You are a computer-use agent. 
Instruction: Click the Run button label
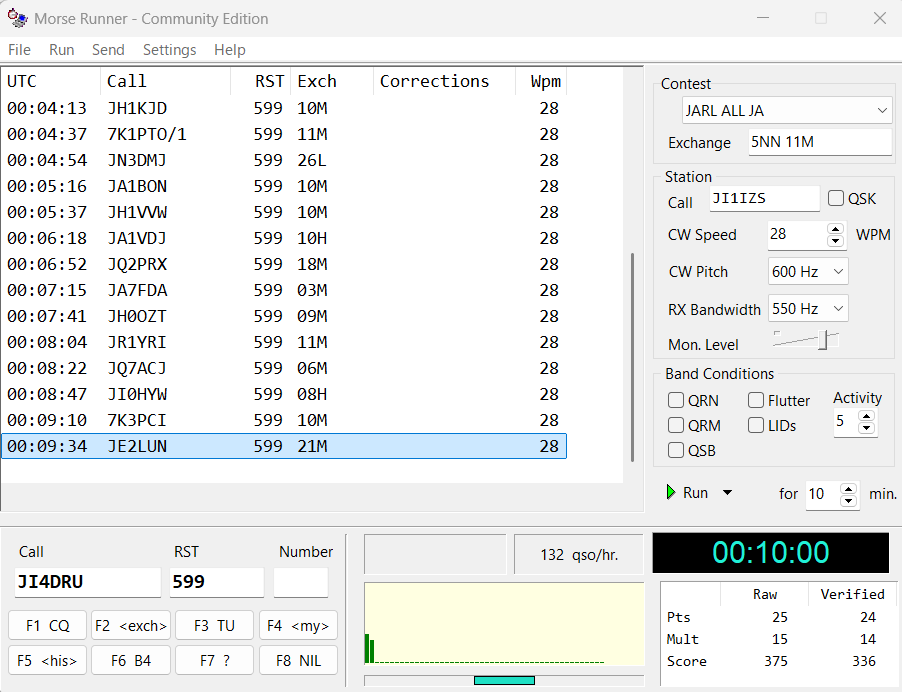pyautogui.click(x=695, y=493)
